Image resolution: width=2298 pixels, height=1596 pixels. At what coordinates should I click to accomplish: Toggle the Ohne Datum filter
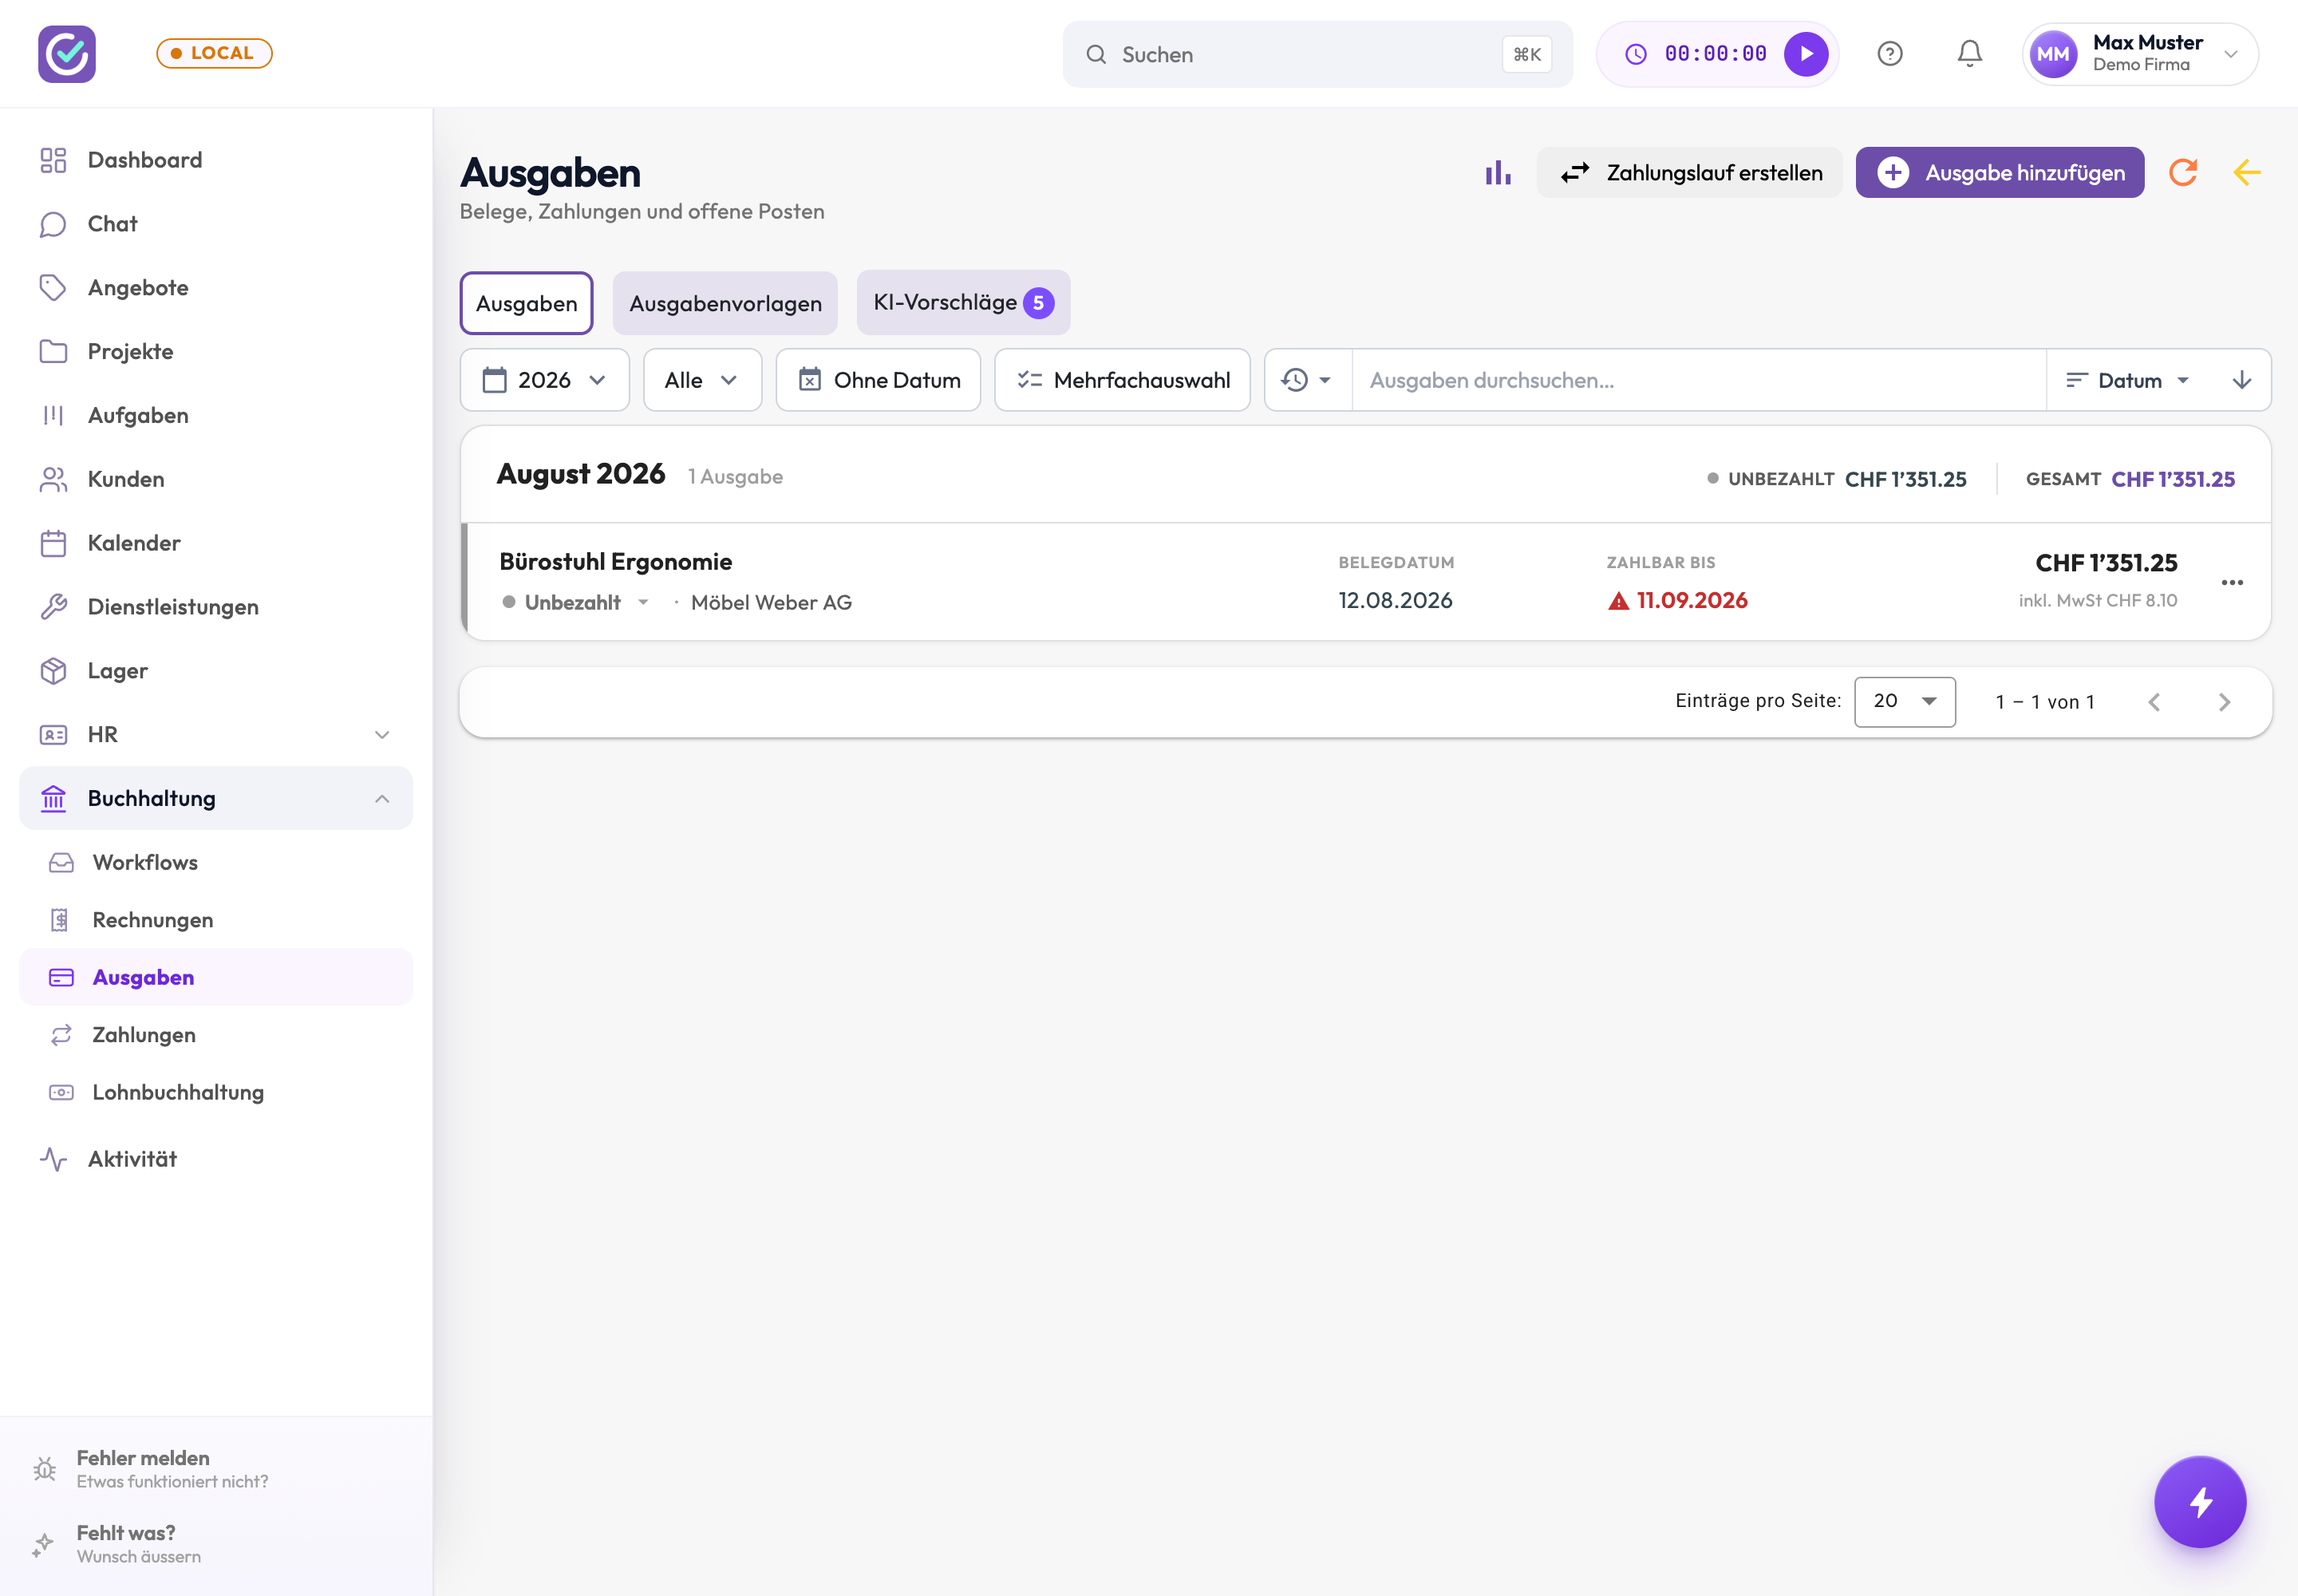click(x=878, y=380)
